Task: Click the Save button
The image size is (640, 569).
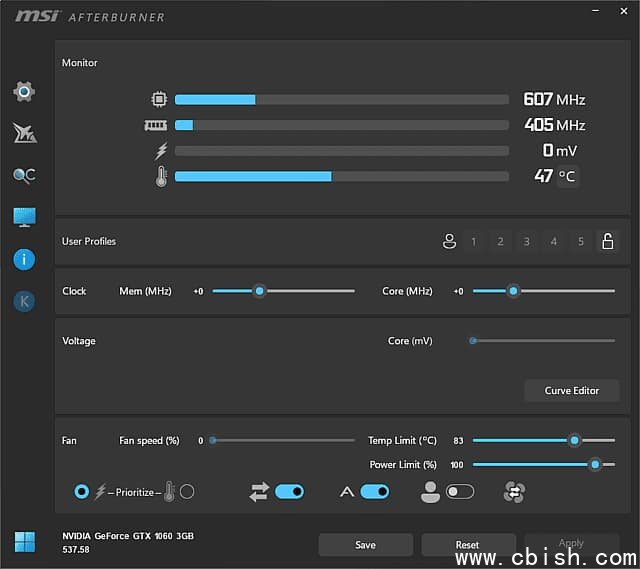Action: click(365, 545)
